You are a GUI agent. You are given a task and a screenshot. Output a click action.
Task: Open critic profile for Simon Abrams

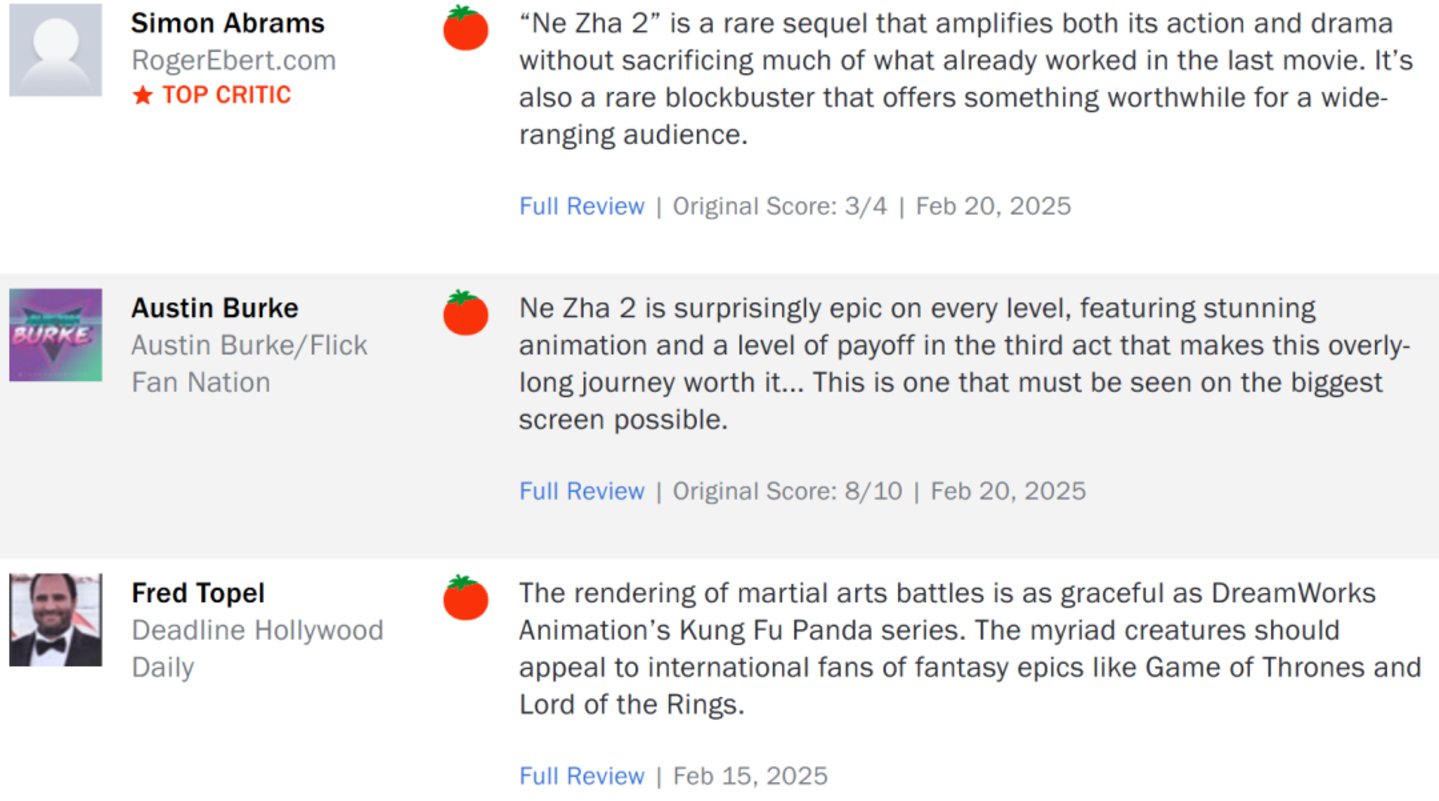228,23
